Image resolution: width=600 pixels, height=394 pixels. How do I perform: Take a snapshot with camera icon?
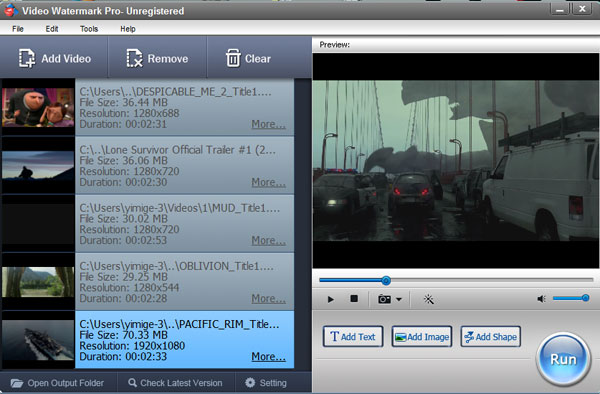click(384, 299)
